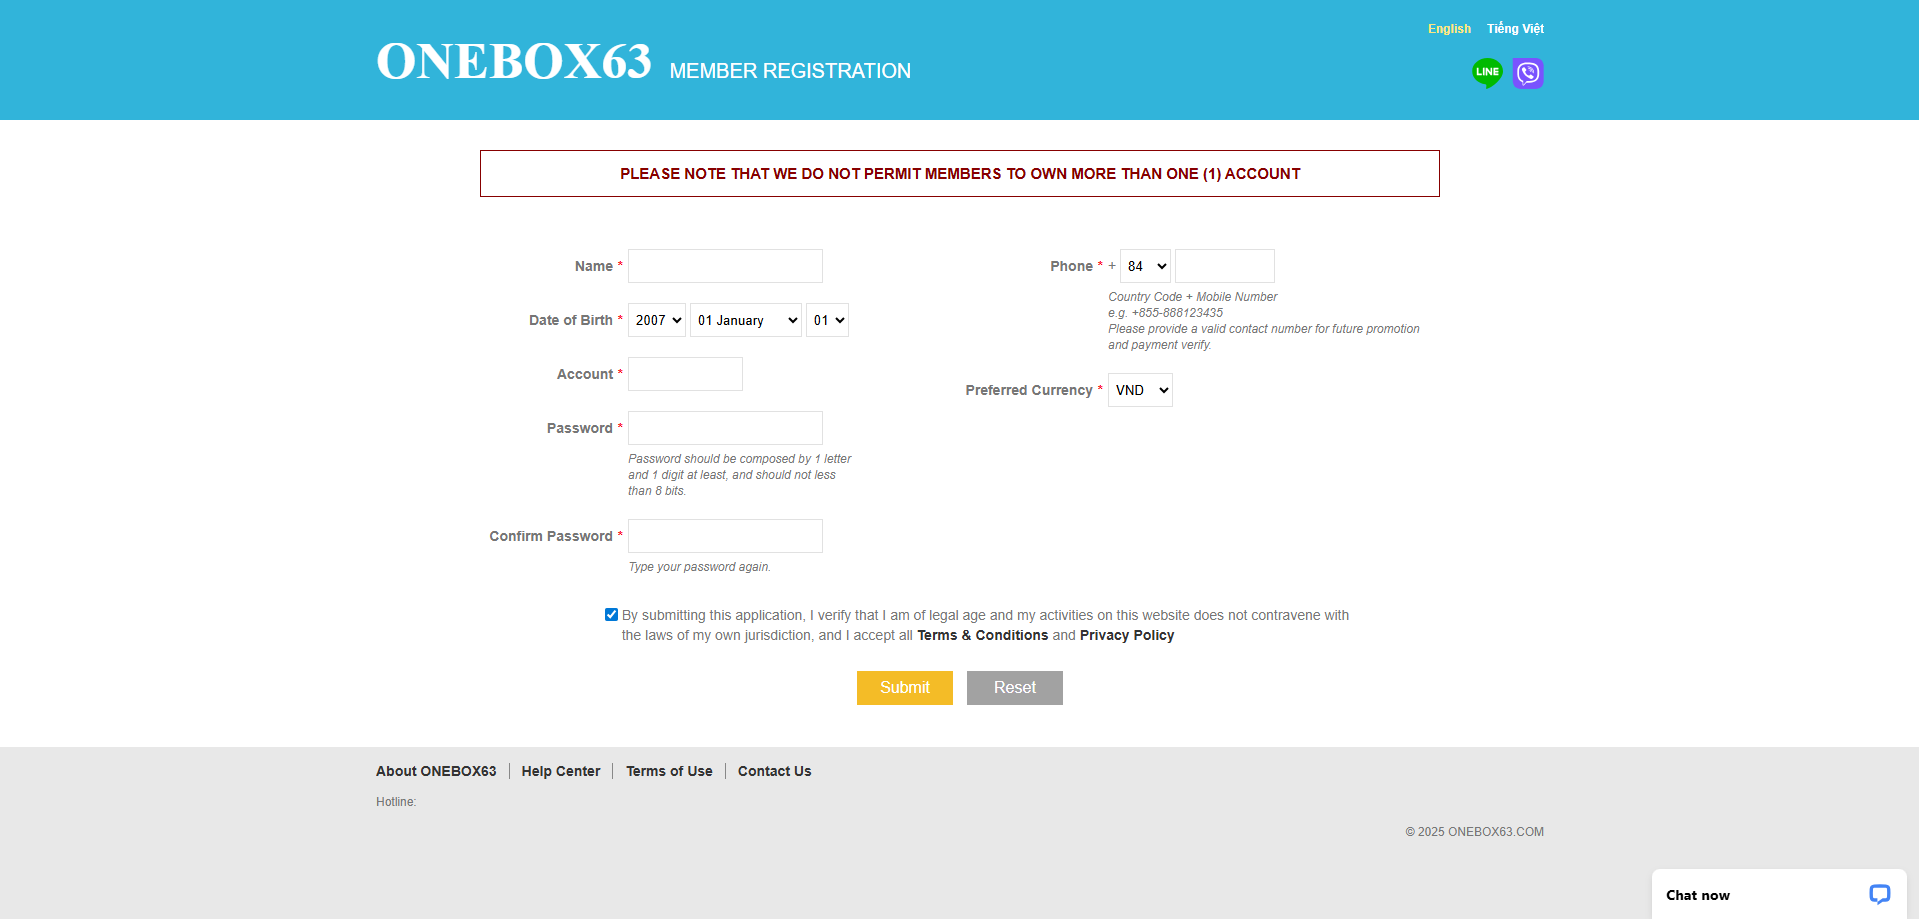Select English language option
1919x919 pixels.
coord(1449,29)
